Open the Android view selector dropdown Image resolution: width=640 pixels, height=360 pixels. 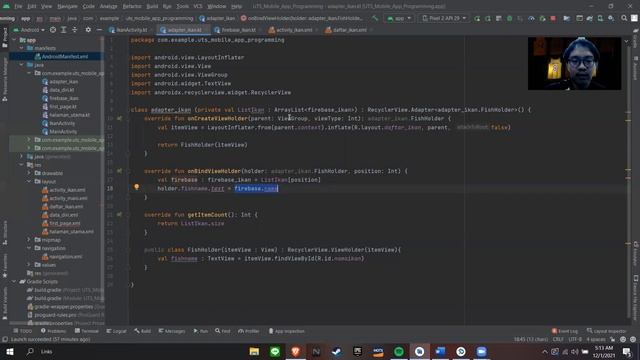pyautogui.click(x=29, y=30)
